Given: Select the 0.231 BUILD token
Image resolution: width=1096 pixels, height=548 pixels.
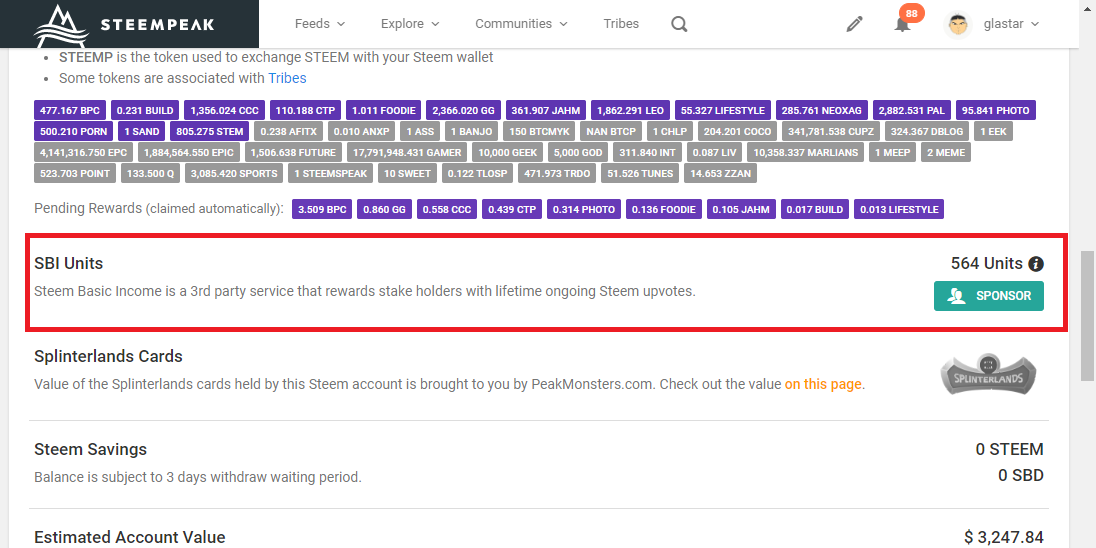Looking at the screenshot, I should 145,110.
